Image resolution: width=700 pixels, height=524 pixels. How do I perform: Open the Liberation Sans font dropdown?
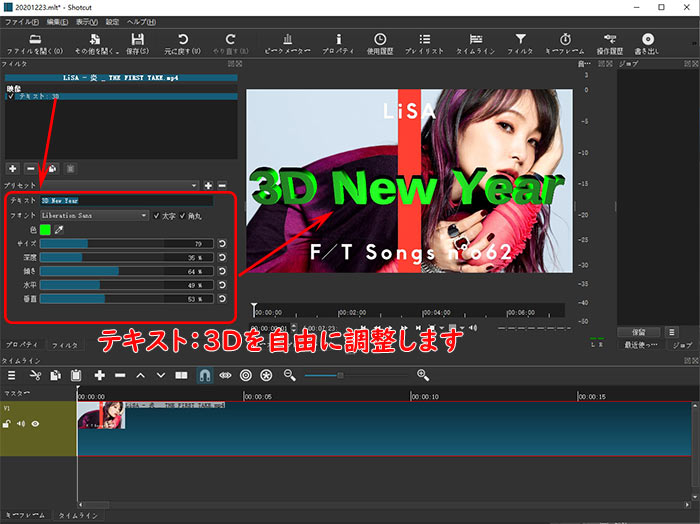coord(94,216)
